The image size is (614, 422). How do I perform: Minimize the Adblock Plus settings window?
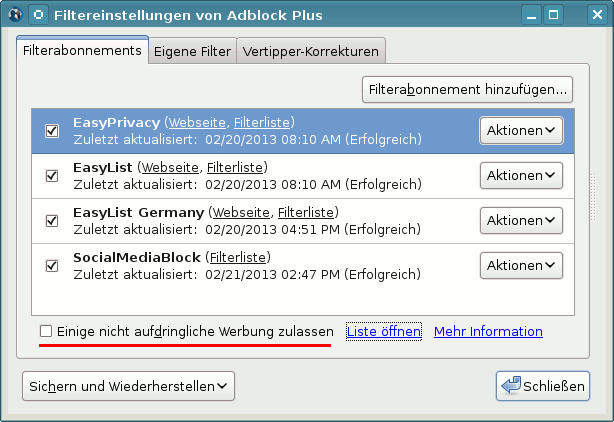tap(531, 15)
